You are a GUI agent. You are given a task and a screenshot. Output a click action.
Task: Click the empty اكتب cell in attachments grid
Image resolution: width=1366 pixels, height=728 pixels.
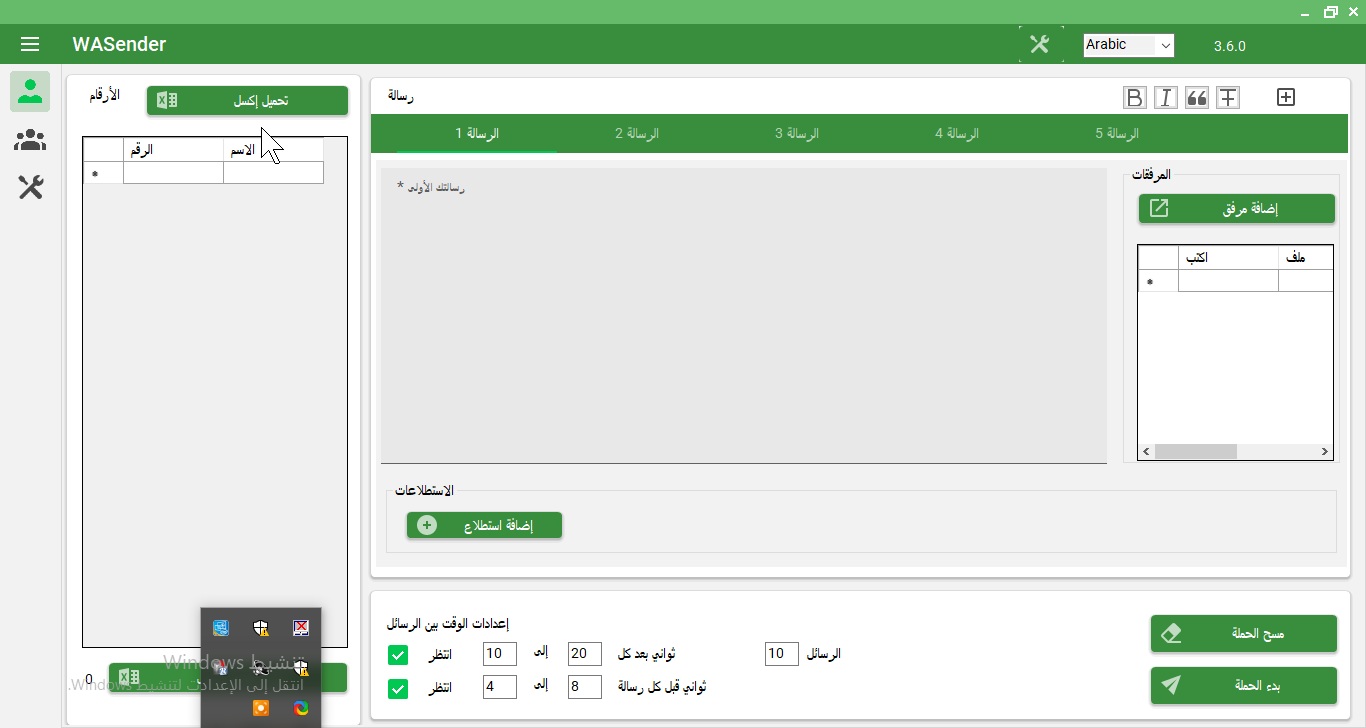tap(1228, 281)
